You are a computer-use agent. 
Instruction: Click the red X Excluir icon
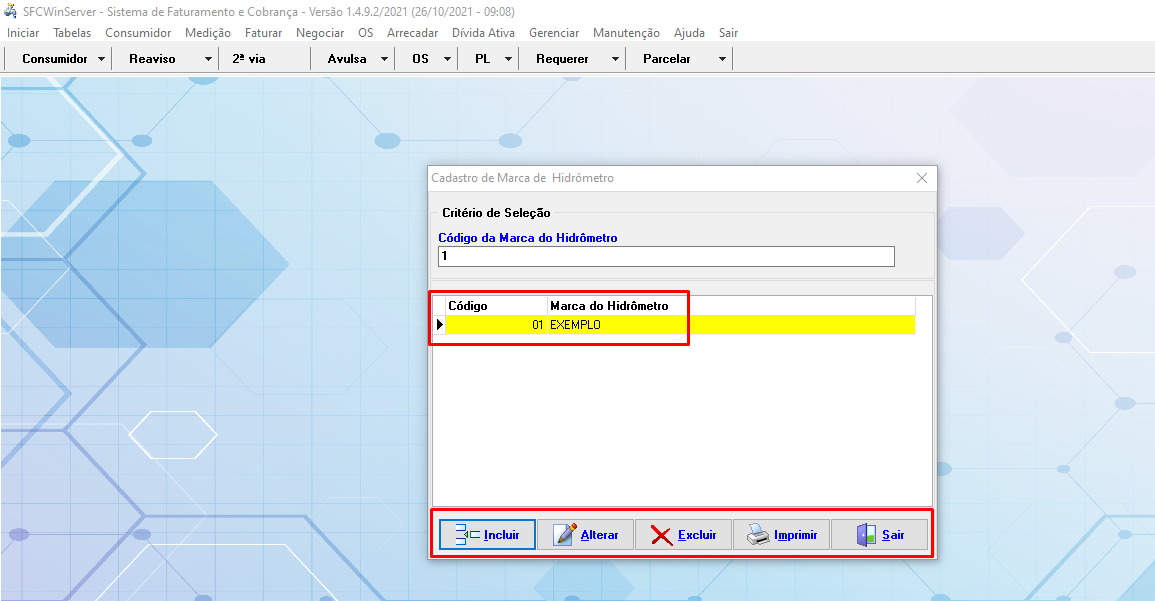[661, 535]
